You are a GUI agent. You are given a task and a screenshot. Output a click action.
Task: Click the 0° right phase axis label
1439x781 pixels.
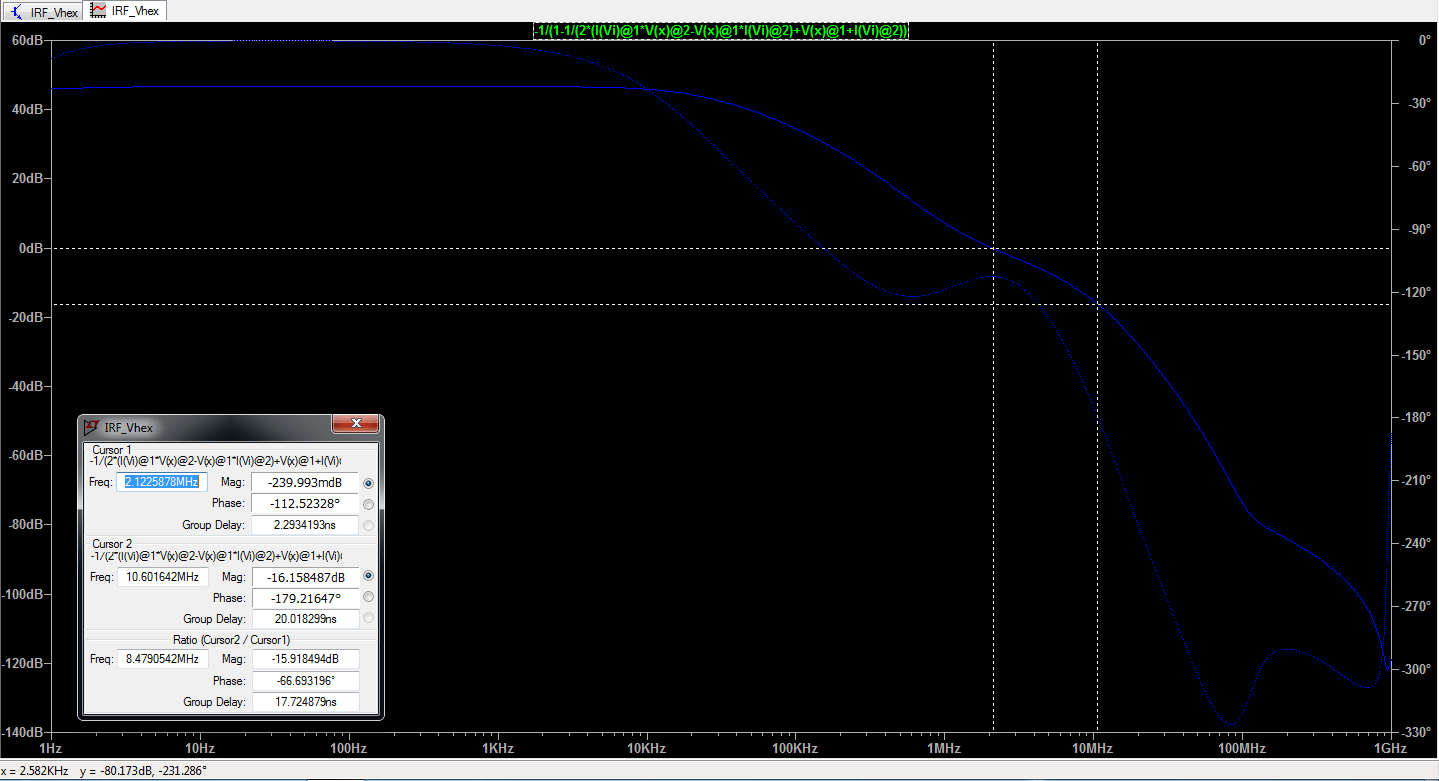(1425, 41)
